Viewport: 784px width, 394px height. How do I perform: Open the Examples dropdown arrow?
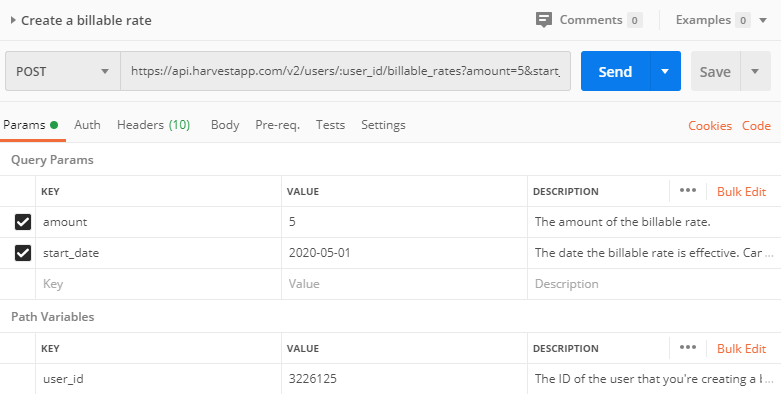pyautogui.click(x=762, y=20)
